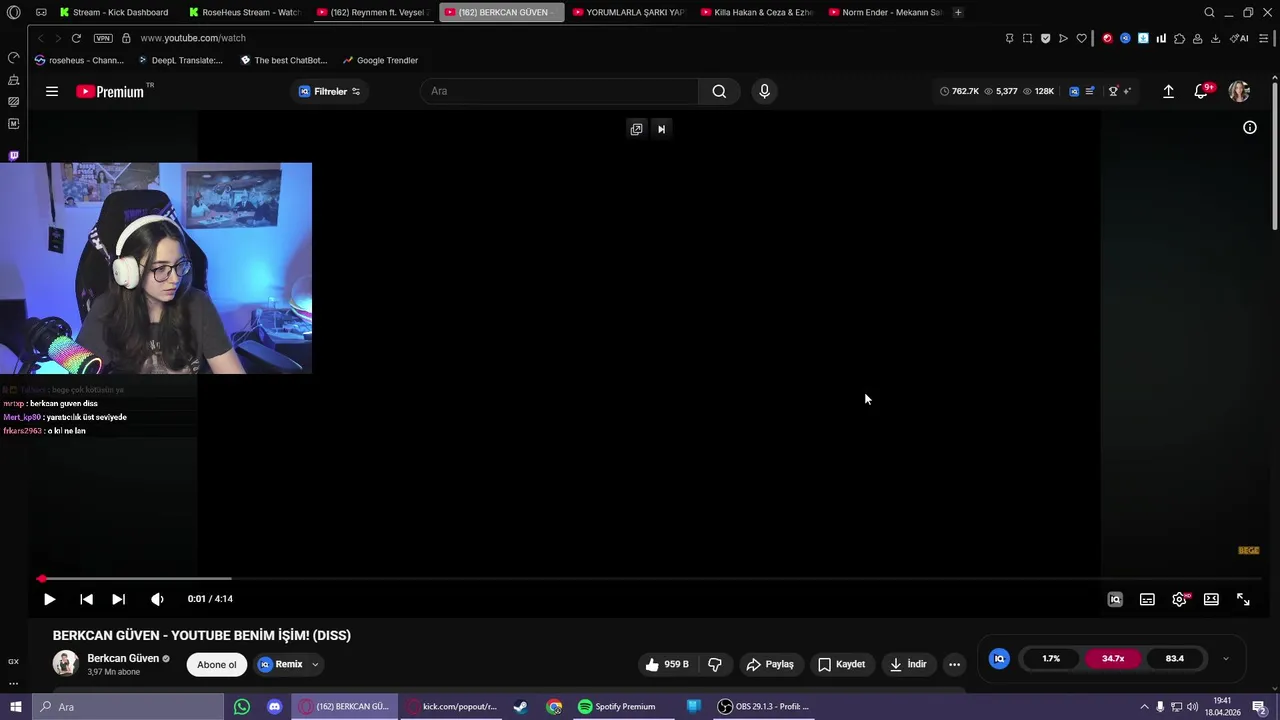The image size is (1280, 720).
Task: Open vidIQ panel in player controls
Action: coord(1115,599)
